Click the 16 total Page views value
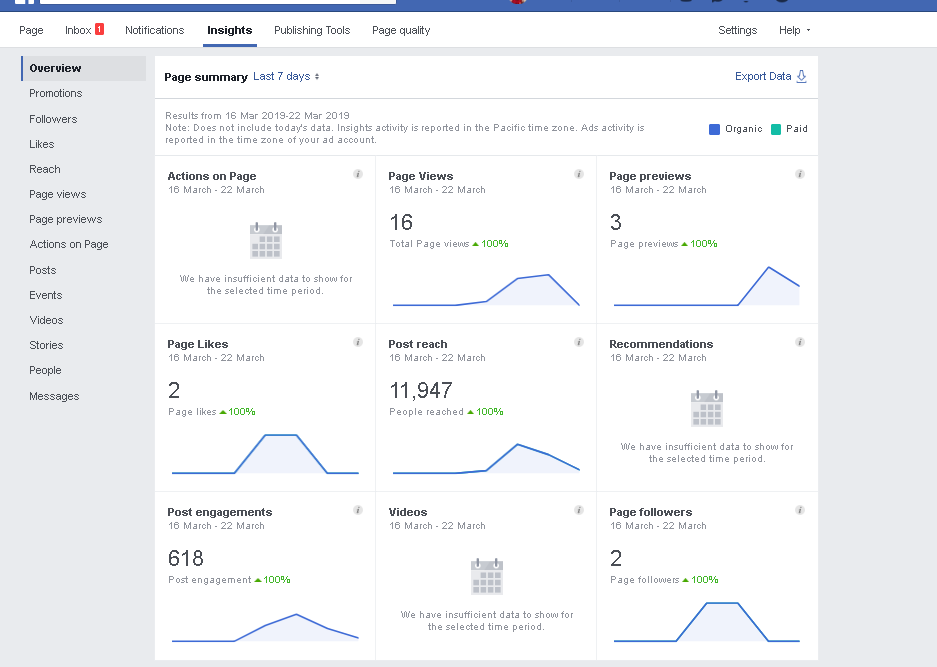Image resolution: width=937 pixels, height=667 pixels. (401, 222)
